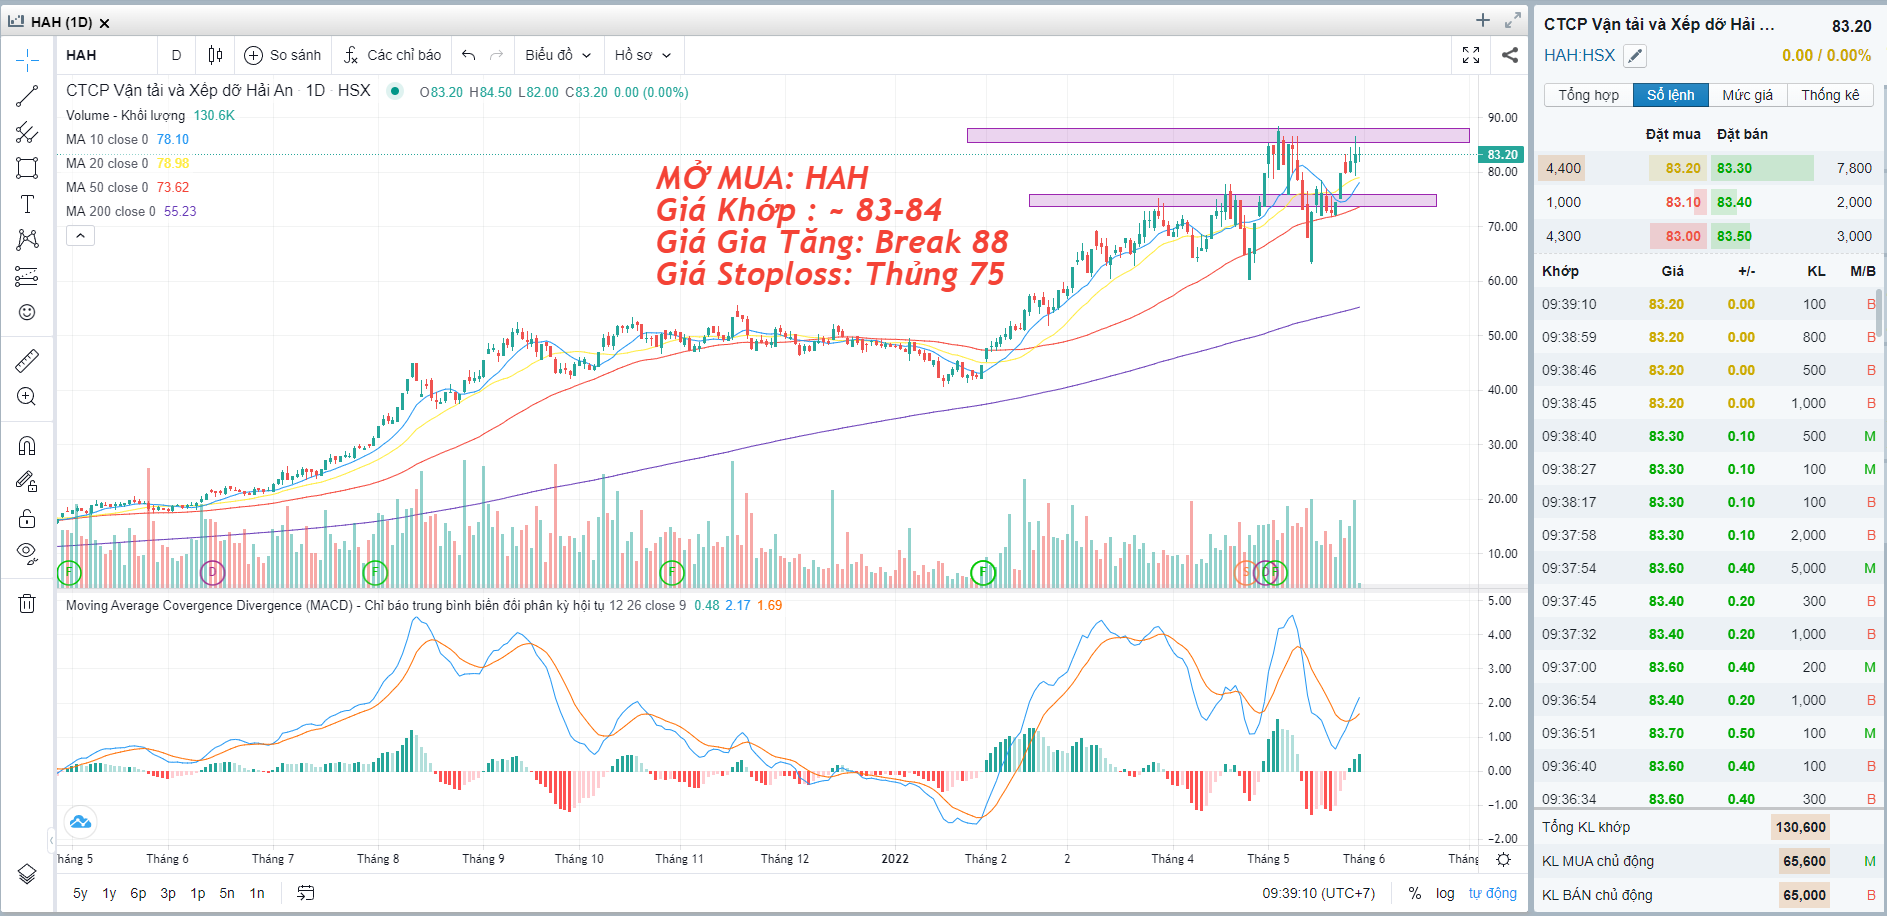Click the trash remove drawings icon

27,603
